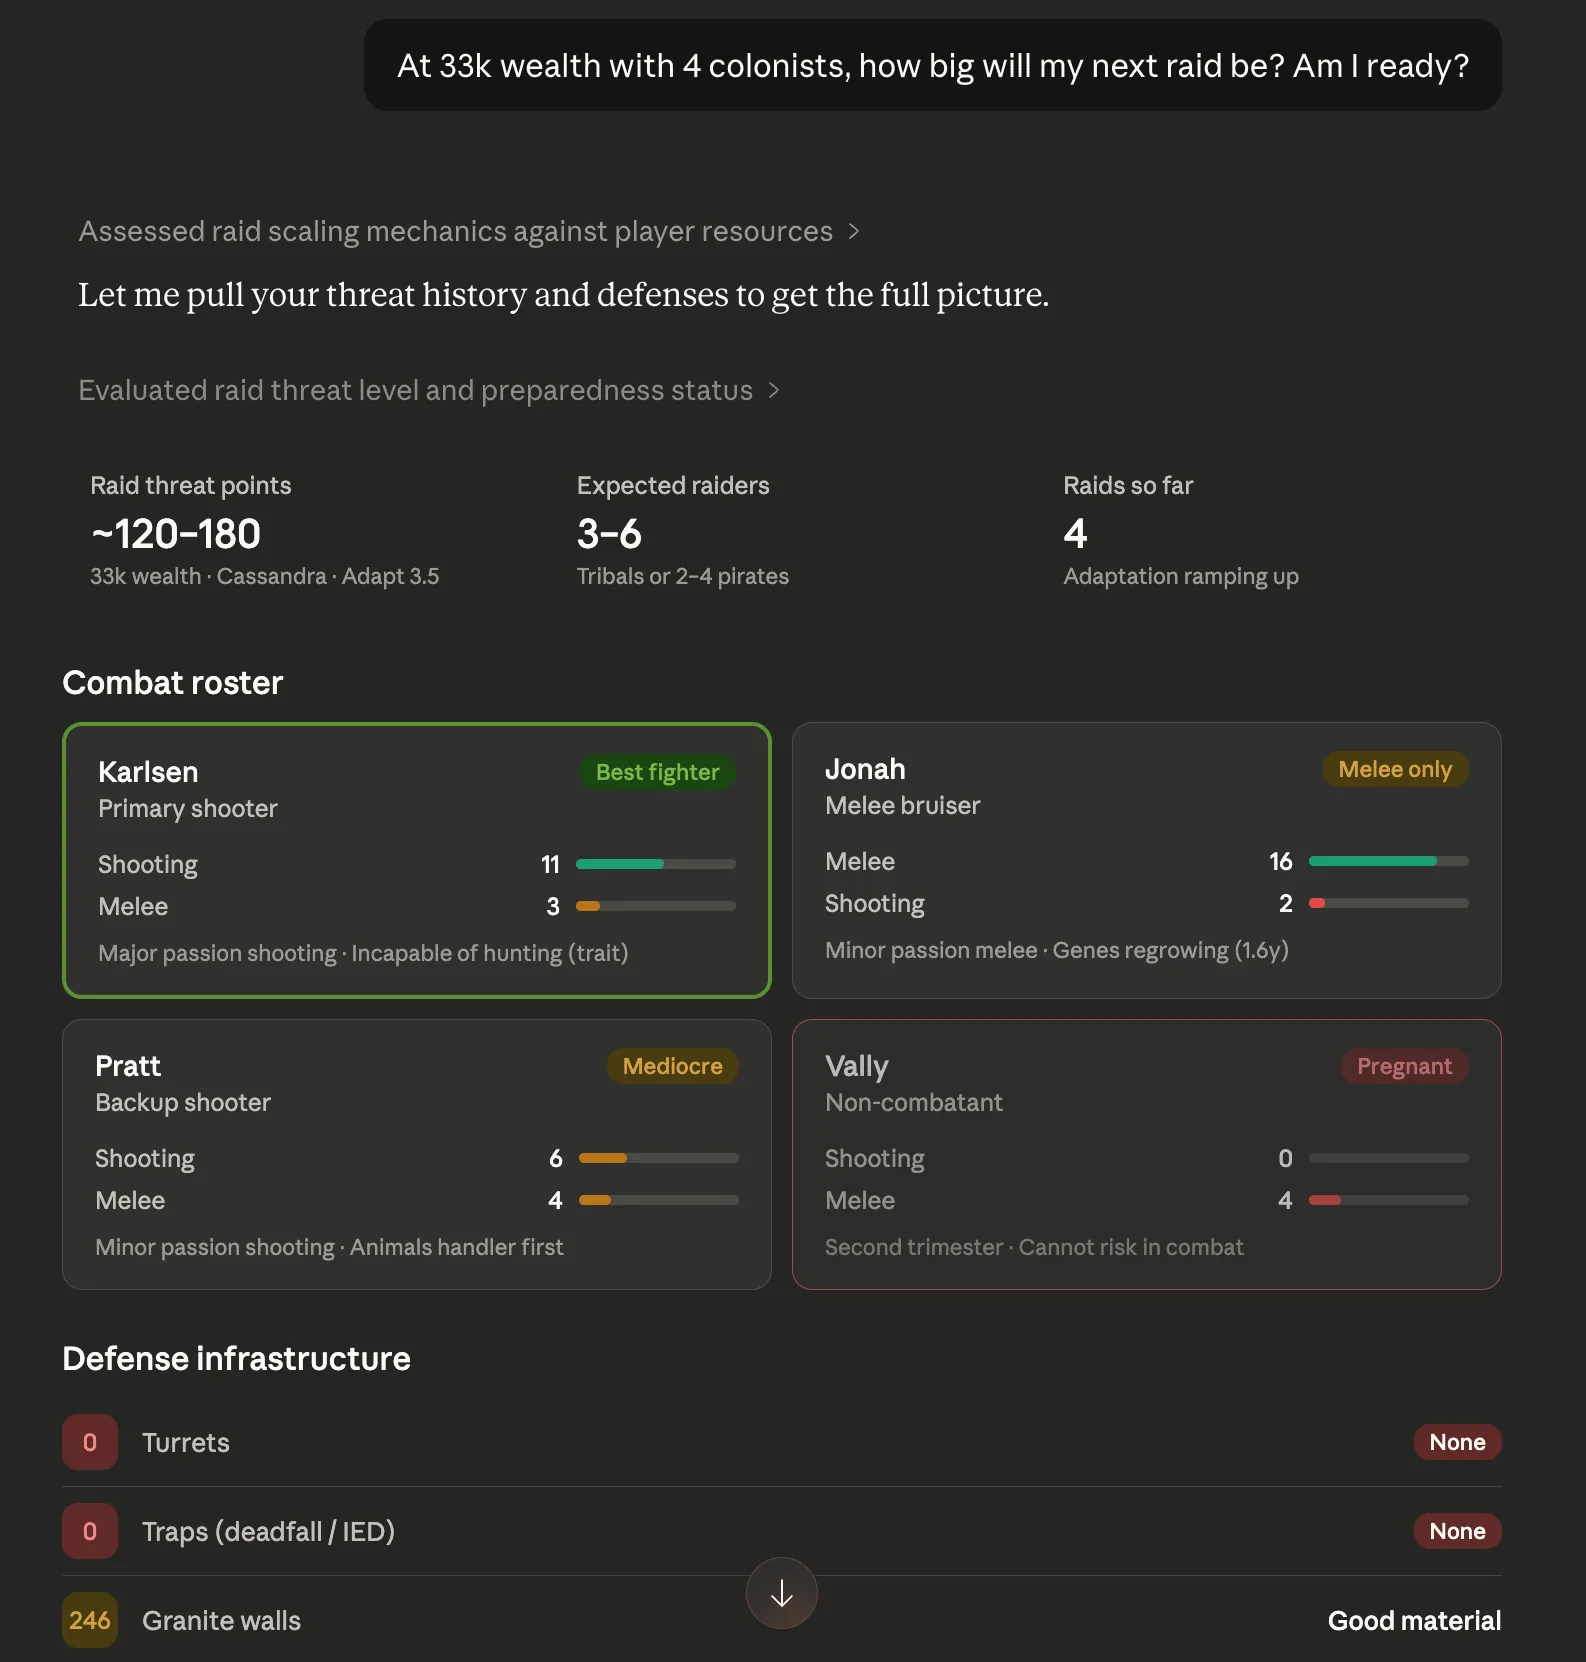Click the chevron beside "Assessed raid scaling mechanics"
Screen dimensions: 1586x1662
[x=854, y=231]
